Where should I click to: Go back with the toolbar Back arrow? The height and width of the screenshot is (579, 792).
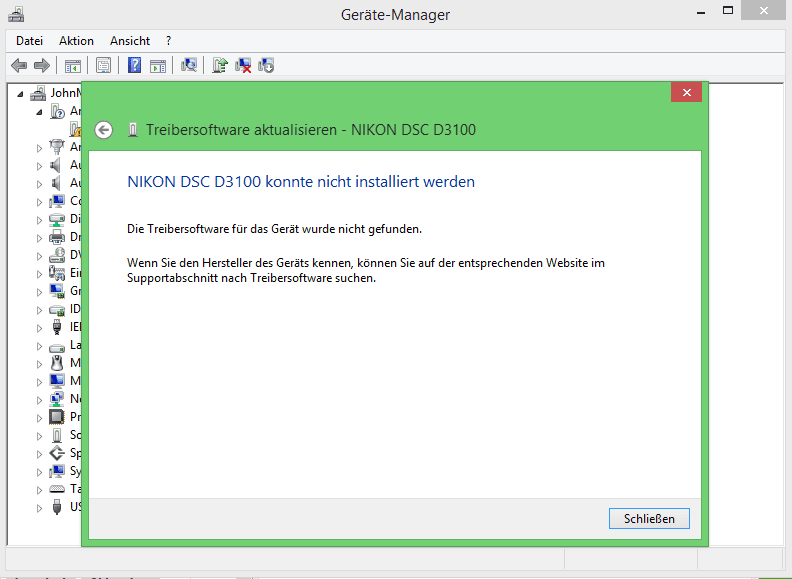(x=19, y=65)
